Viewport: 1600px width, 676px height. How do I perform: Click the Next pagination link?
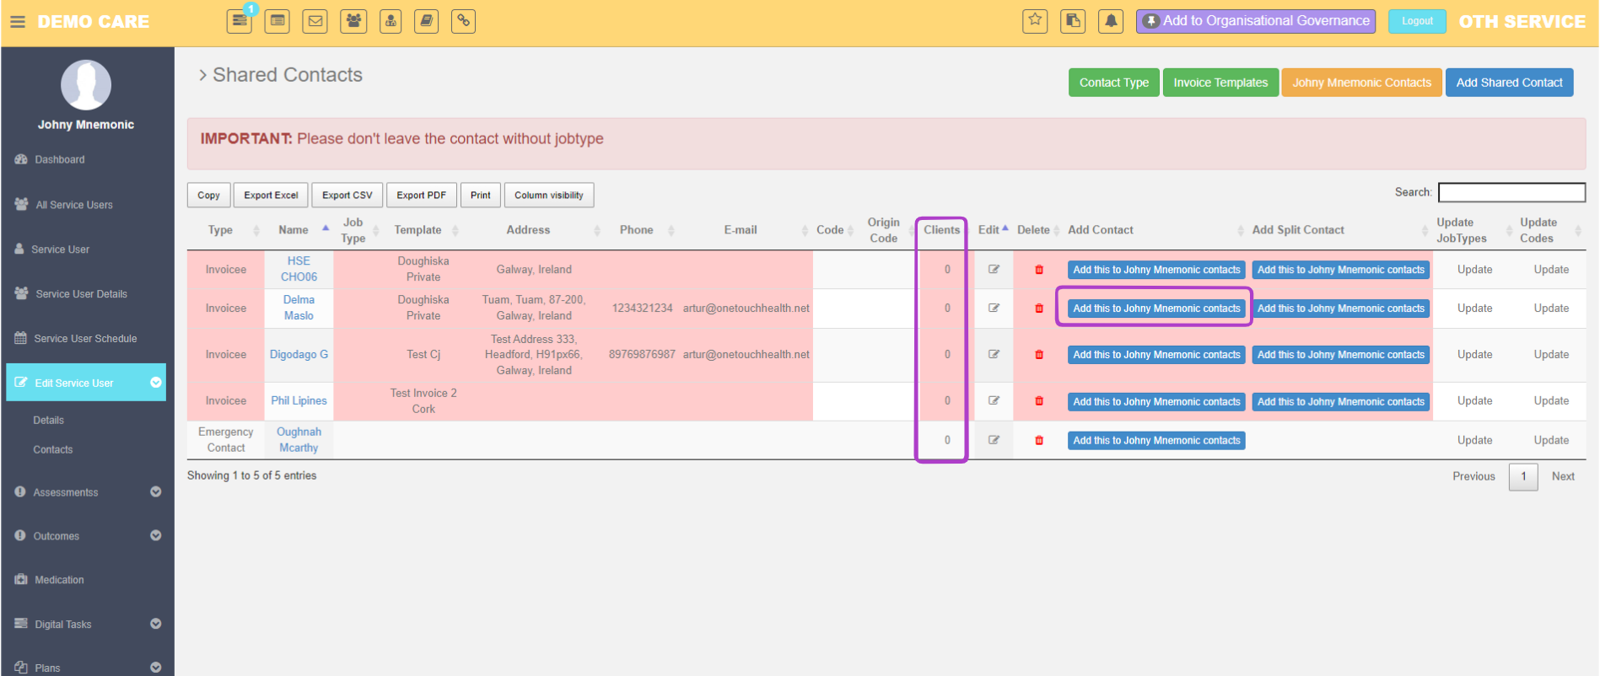(x=1563, y=477)
